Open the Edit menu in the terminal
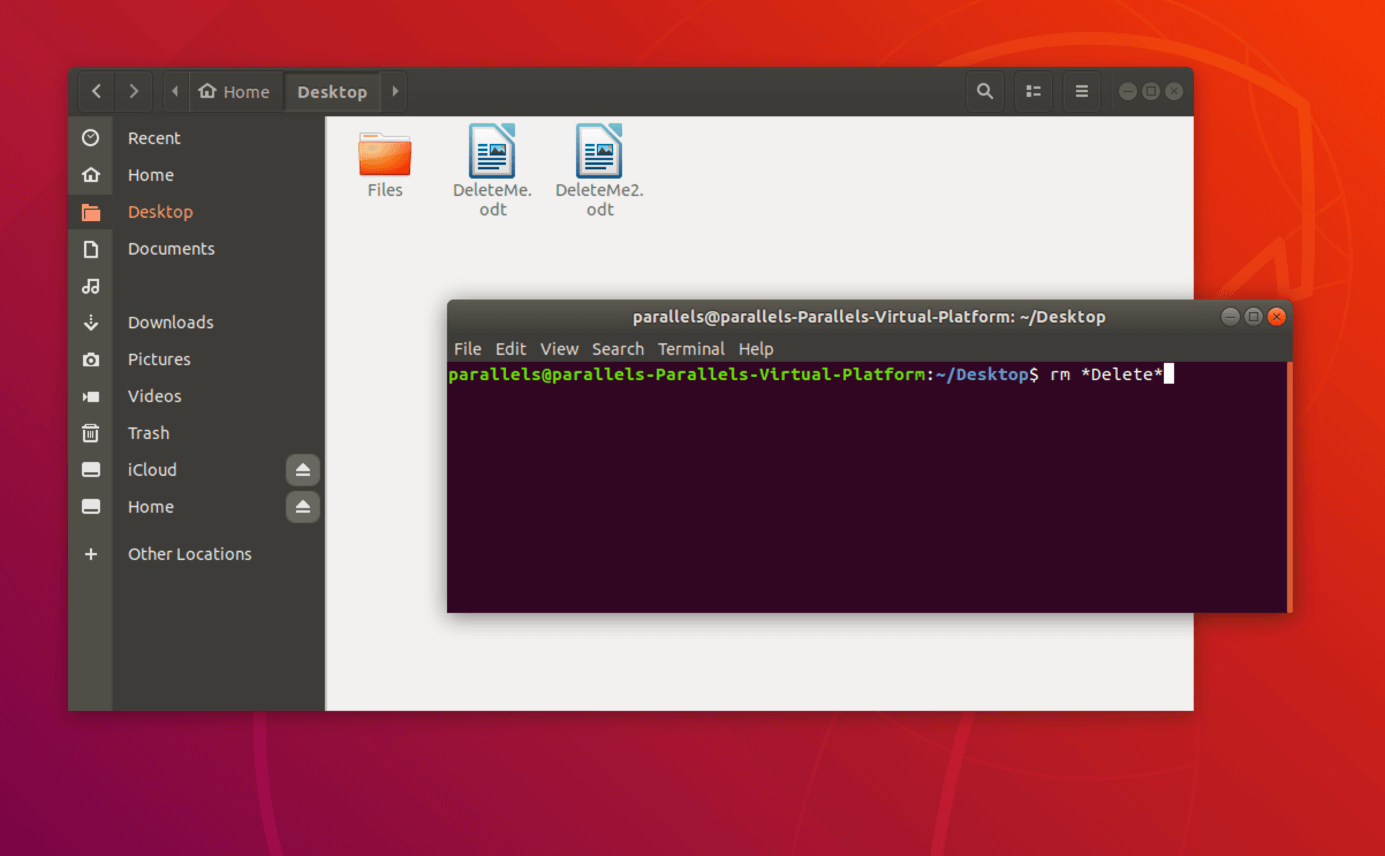Screen dimensions: 1385x856 (x=511, y=349)
